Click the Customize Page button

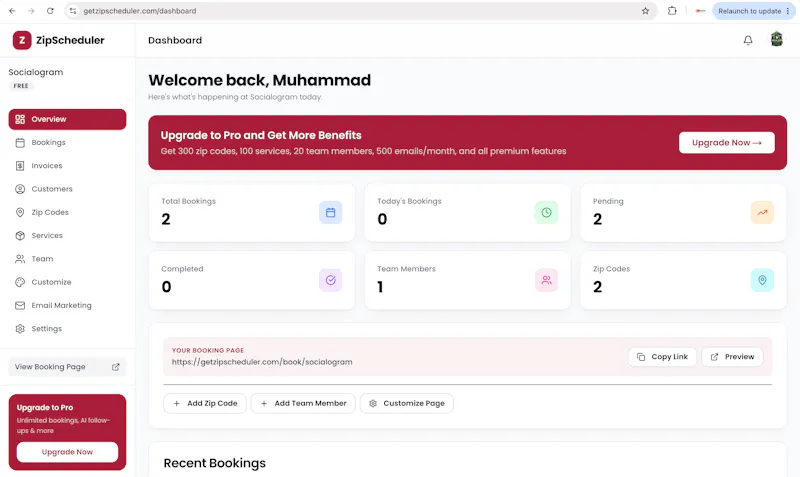(407, 403)
